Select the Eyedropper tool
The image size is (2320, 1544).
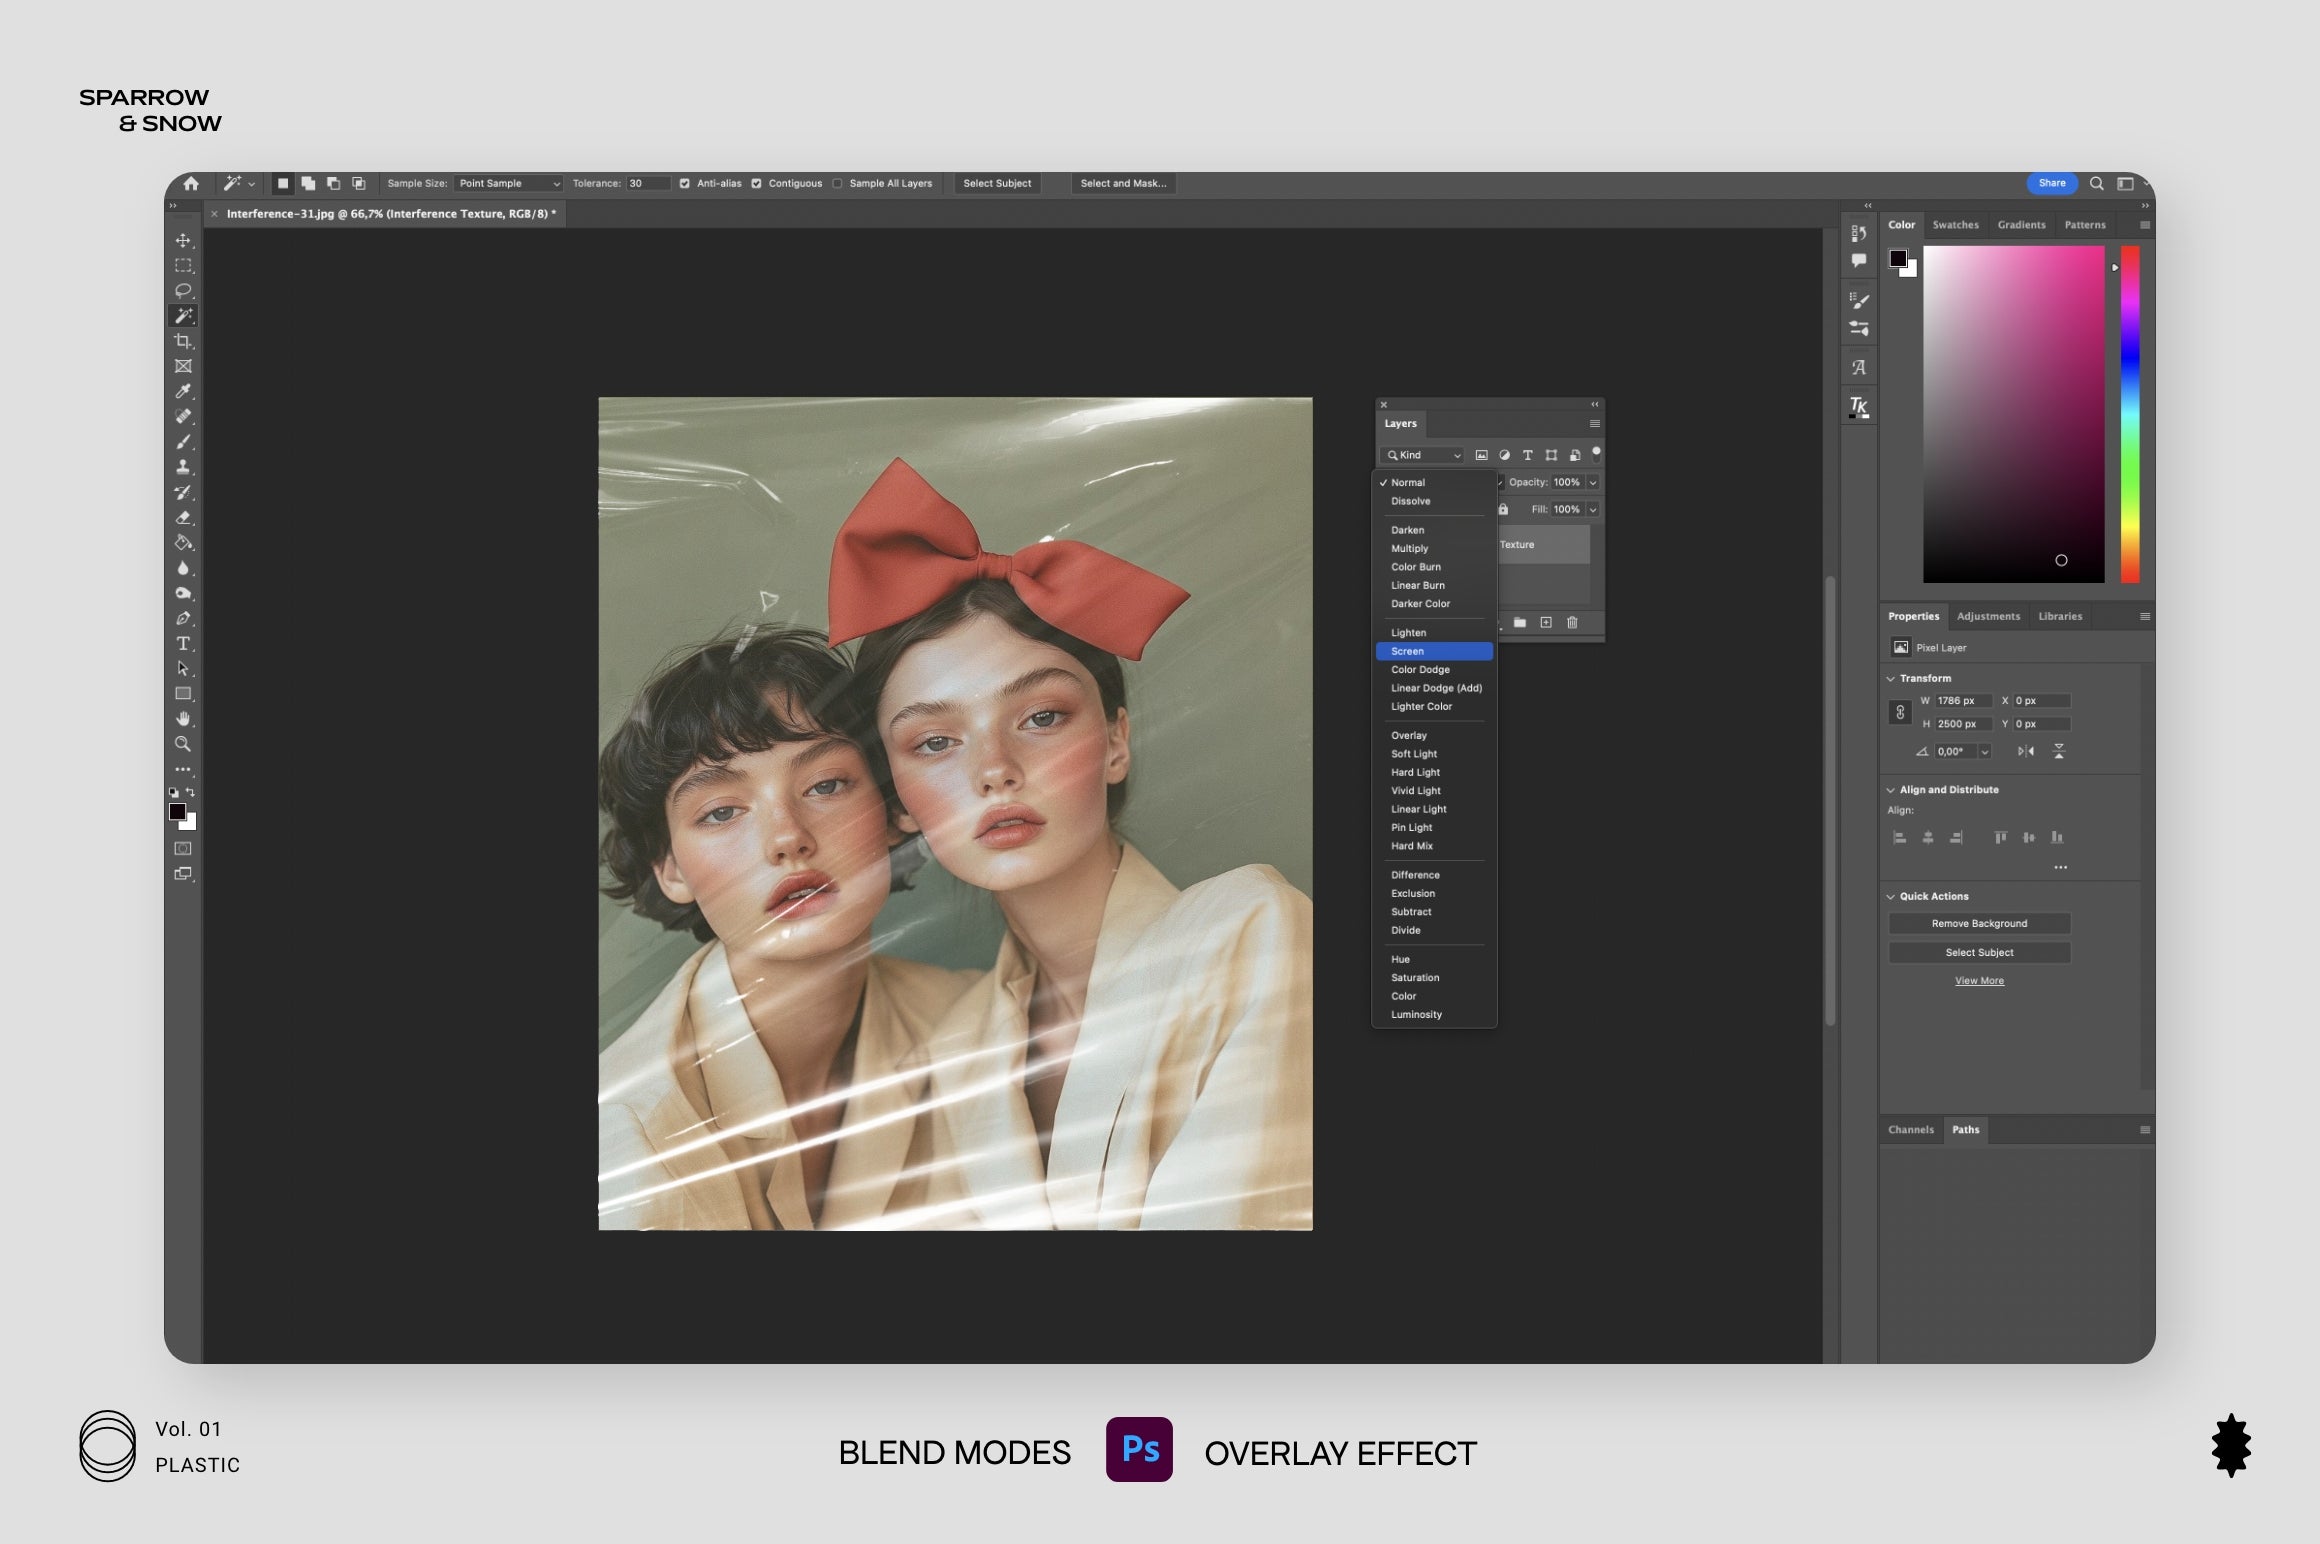[183, 391]
